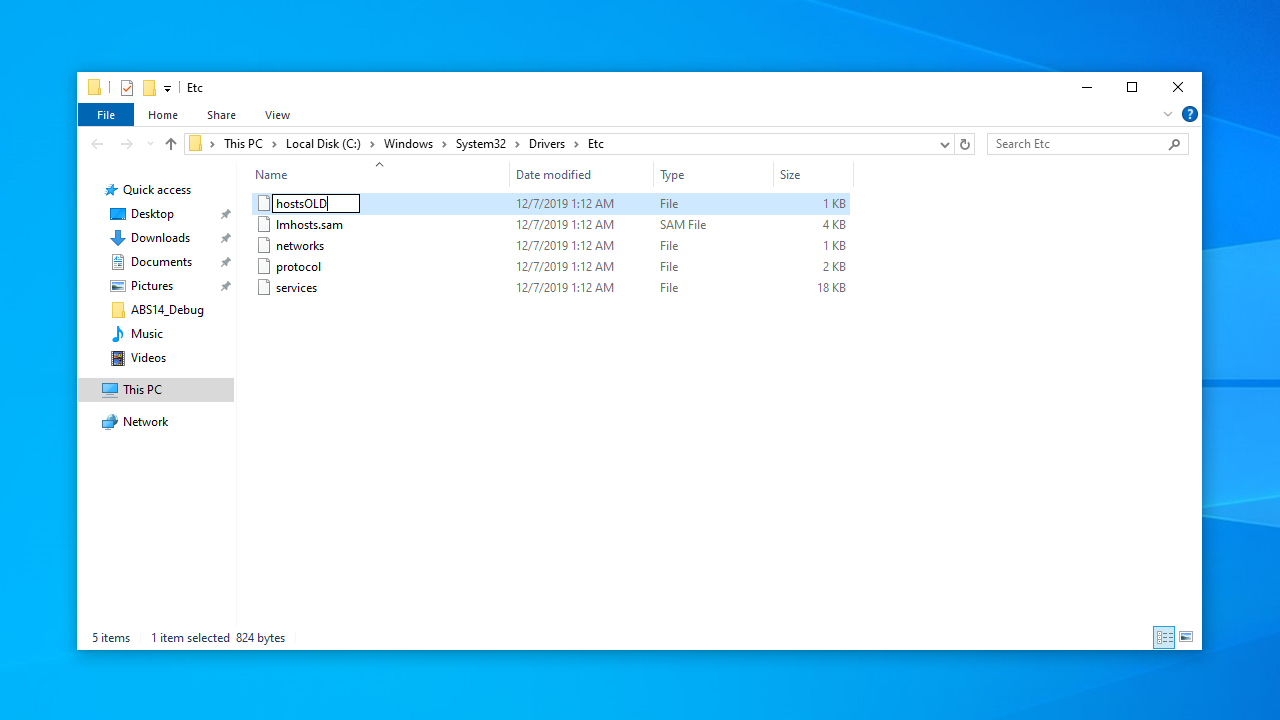1280x720 pixels.
Task: Click the New Folder icon in the title bar
Action: click(x=149, y=88)
